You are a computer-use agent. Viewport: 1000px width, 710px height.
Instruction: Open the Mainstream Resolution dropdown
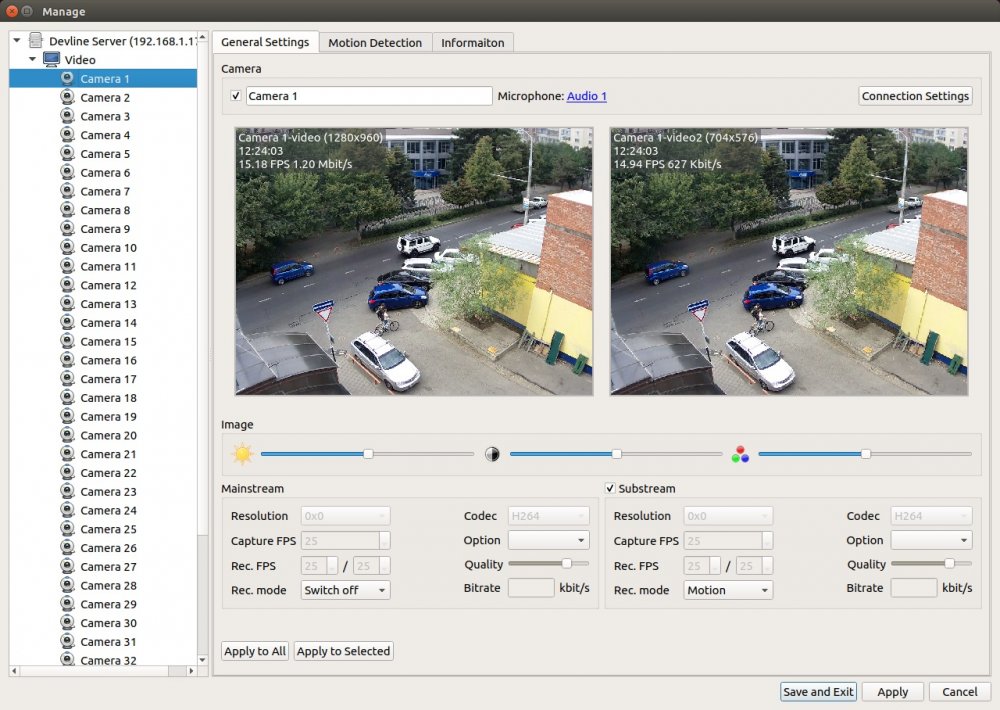tap(345, 515)
